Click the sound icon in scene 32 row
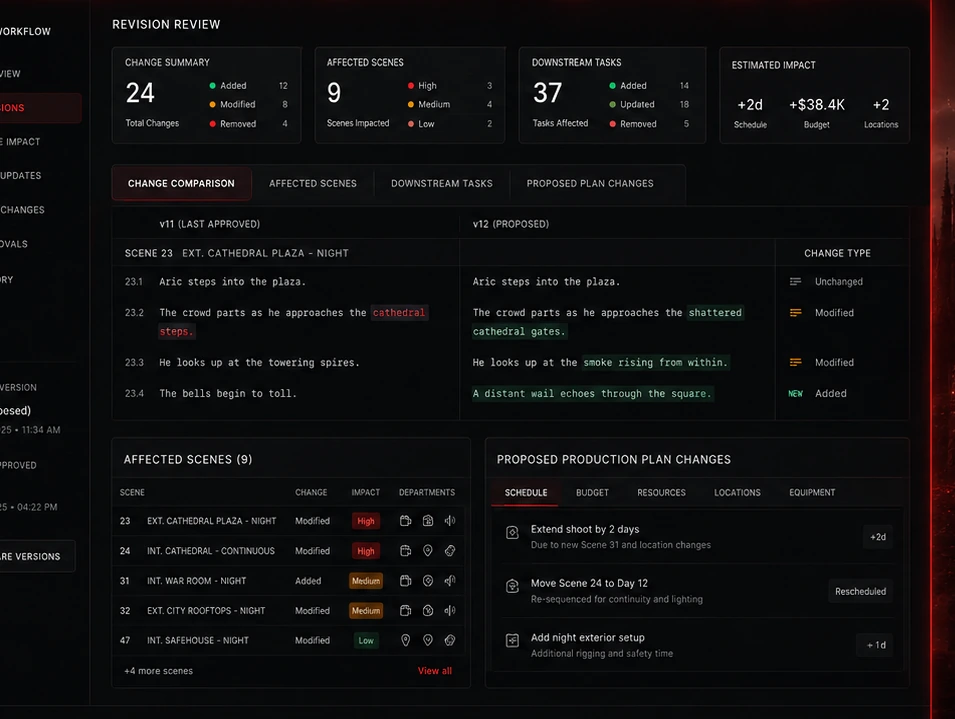 click(450, 610)
